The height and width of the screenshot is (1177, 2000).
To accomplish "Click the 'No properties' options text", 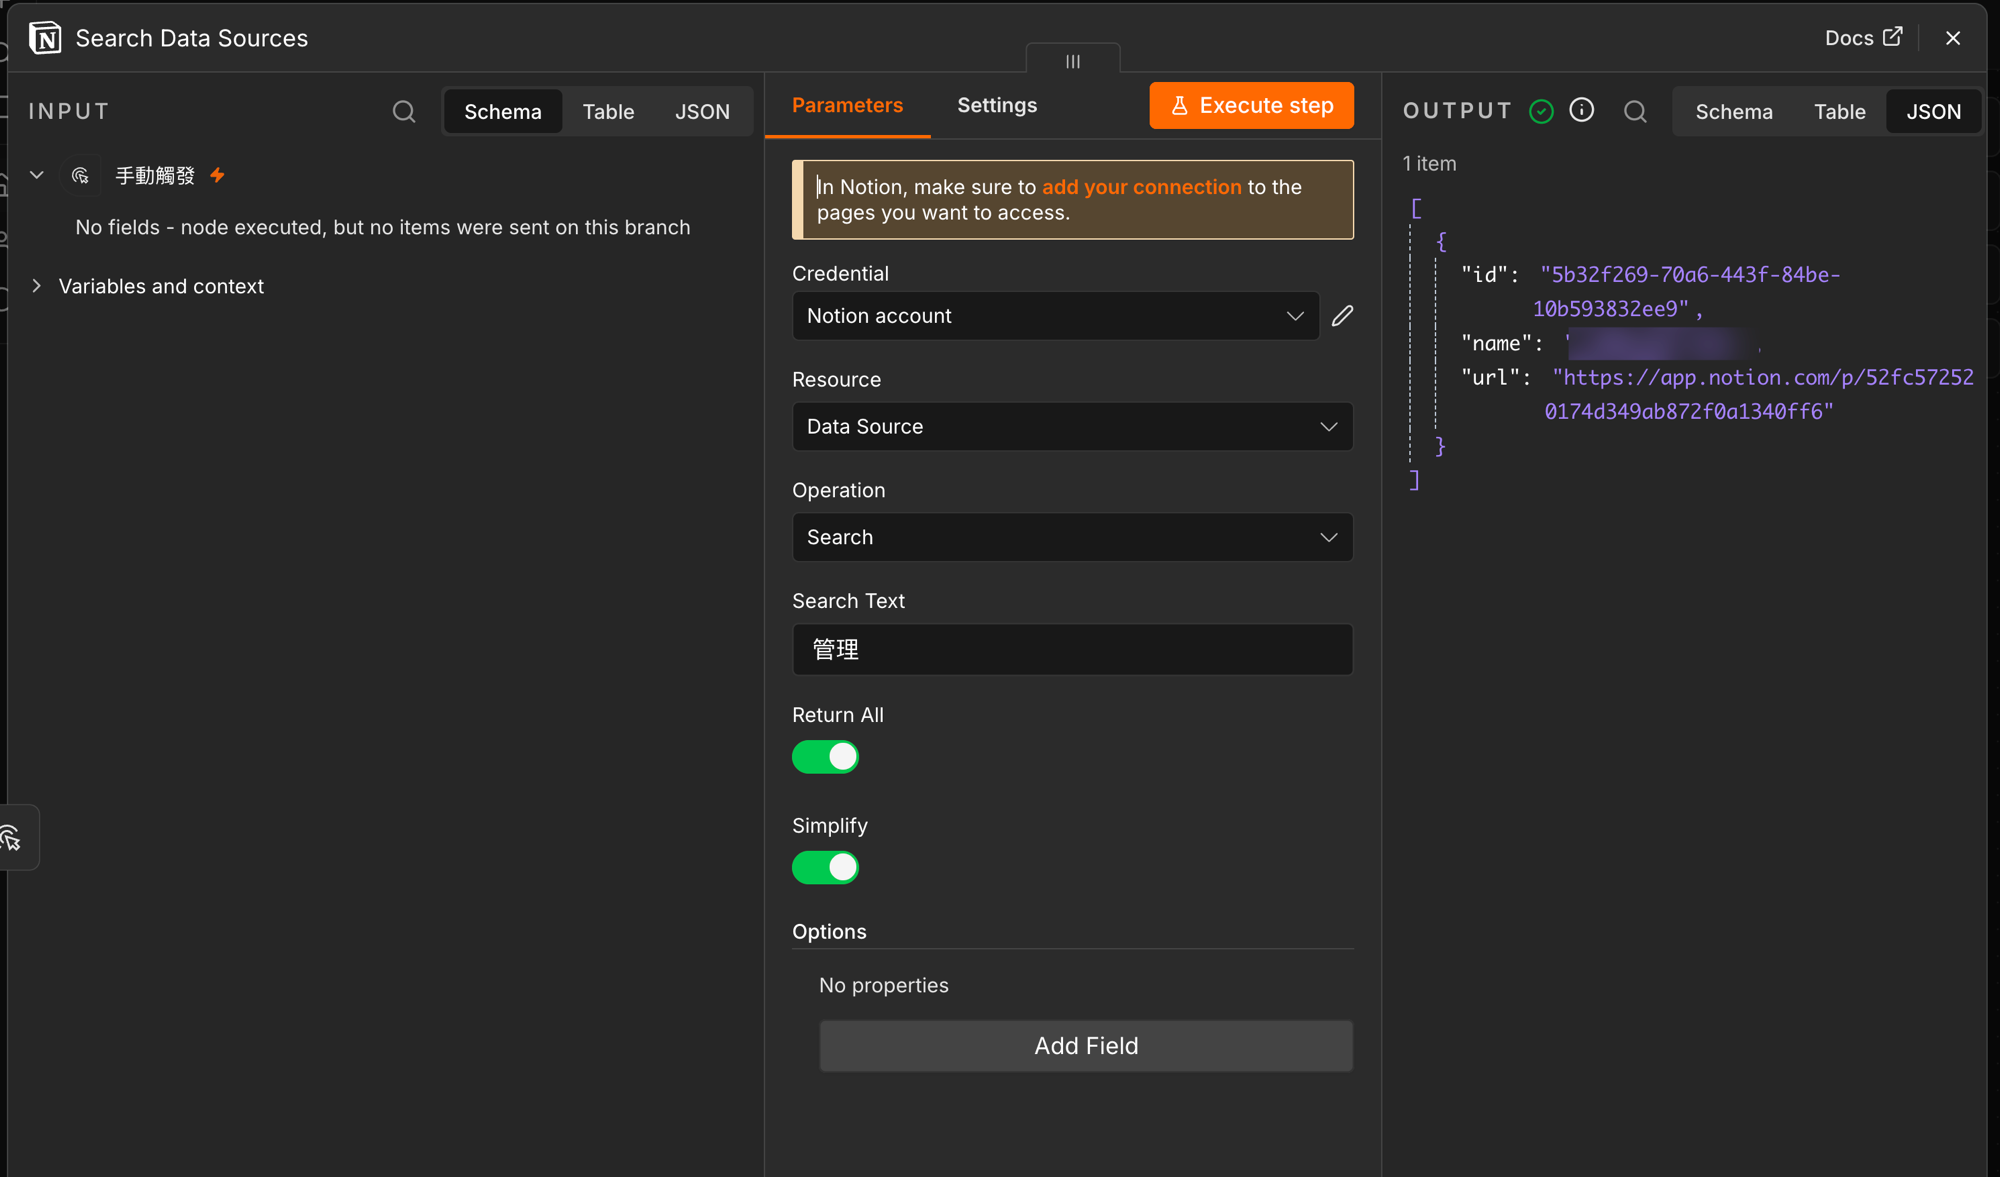I will [884, 985].
